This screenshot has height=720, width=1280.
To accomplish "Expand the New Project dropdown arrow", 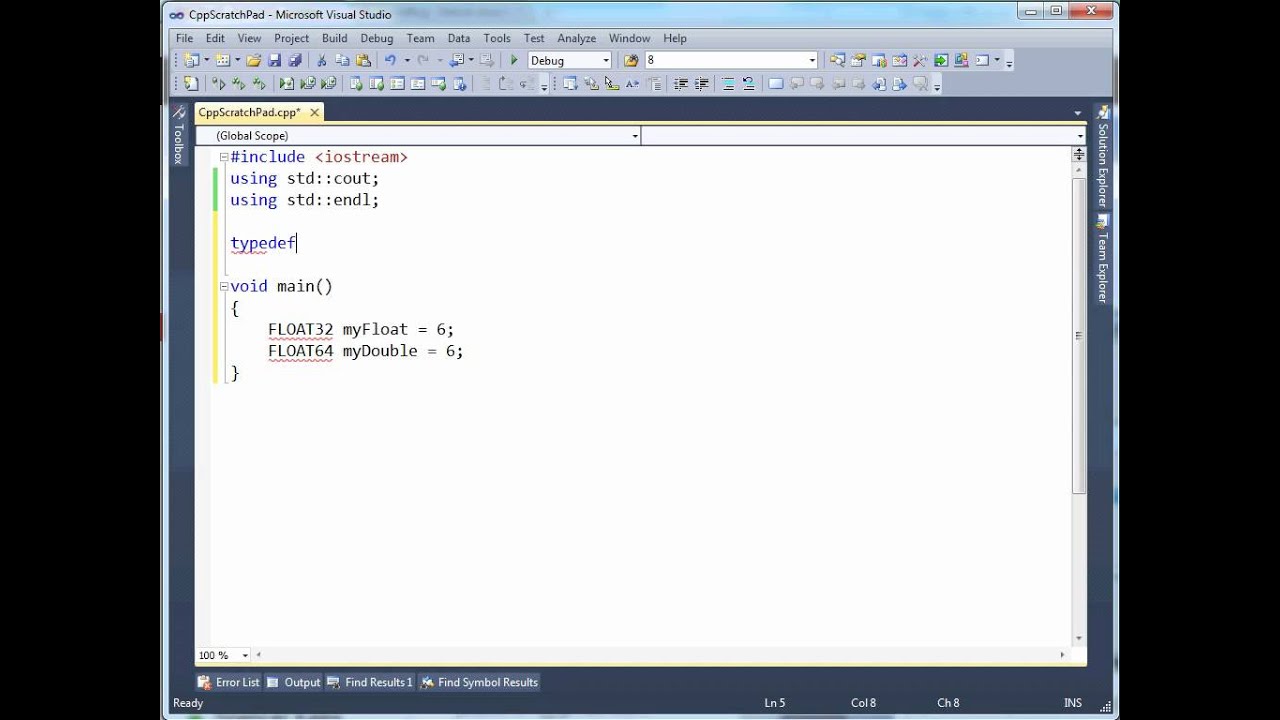I will tap(206, 61).
